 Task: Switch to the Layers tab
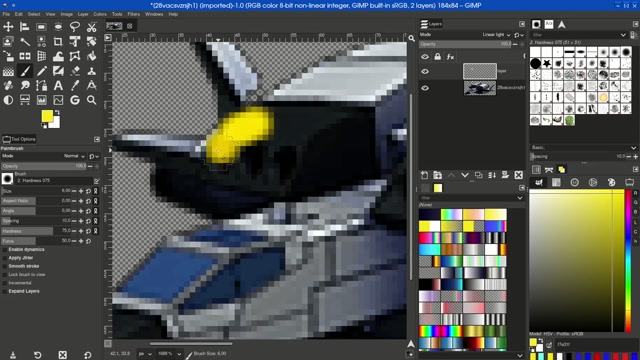click(431, 24)
